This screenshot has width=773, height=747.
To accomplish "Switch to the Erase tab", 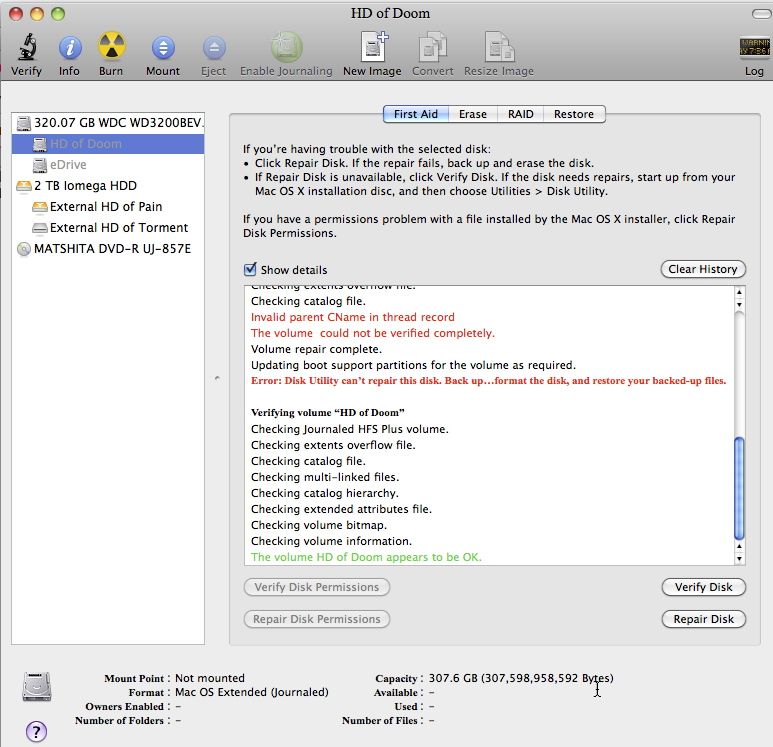I will click(473, 114).
